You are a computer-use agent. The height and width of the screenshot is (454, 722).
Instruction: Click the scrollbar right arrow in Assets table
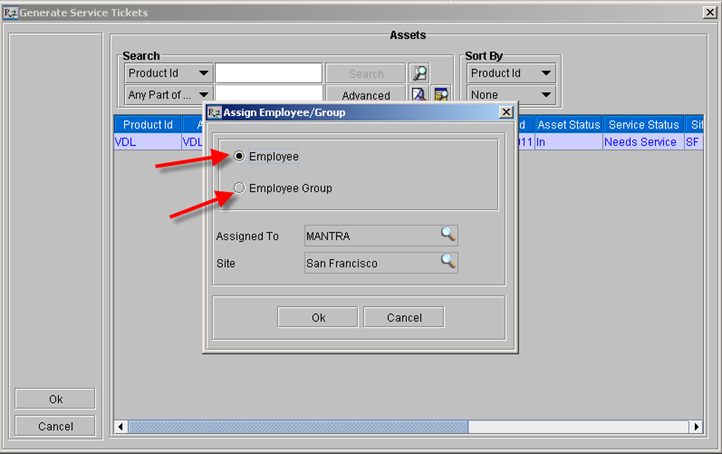(696, 426)
